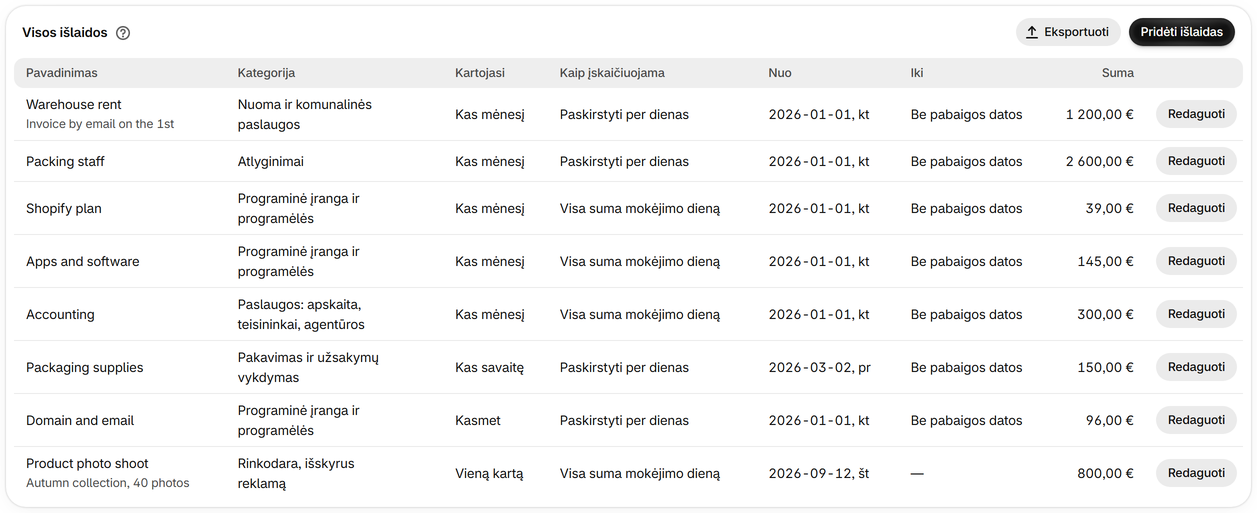Click the Pavadinimas column header
This screenshot has width=1257, height=513.
(62, 73)
